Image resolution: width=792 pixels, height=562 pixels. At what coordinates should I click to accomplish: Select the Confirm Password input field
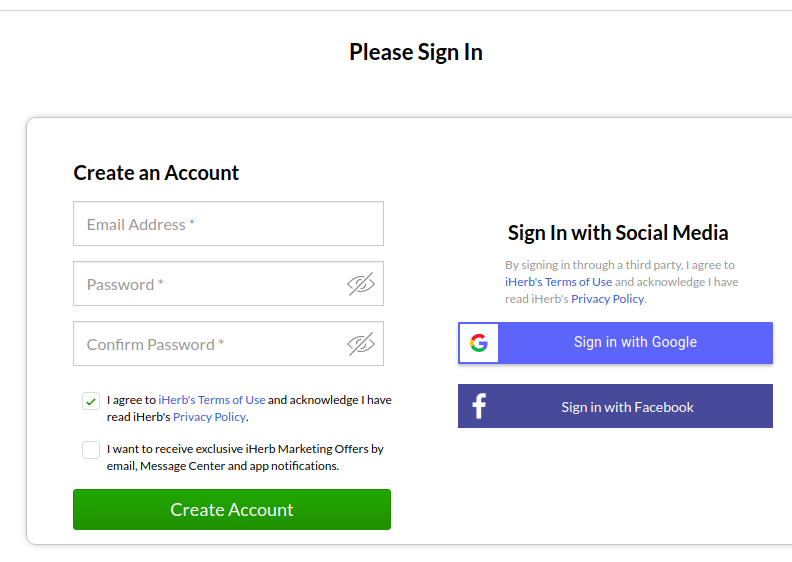[210, 344]
